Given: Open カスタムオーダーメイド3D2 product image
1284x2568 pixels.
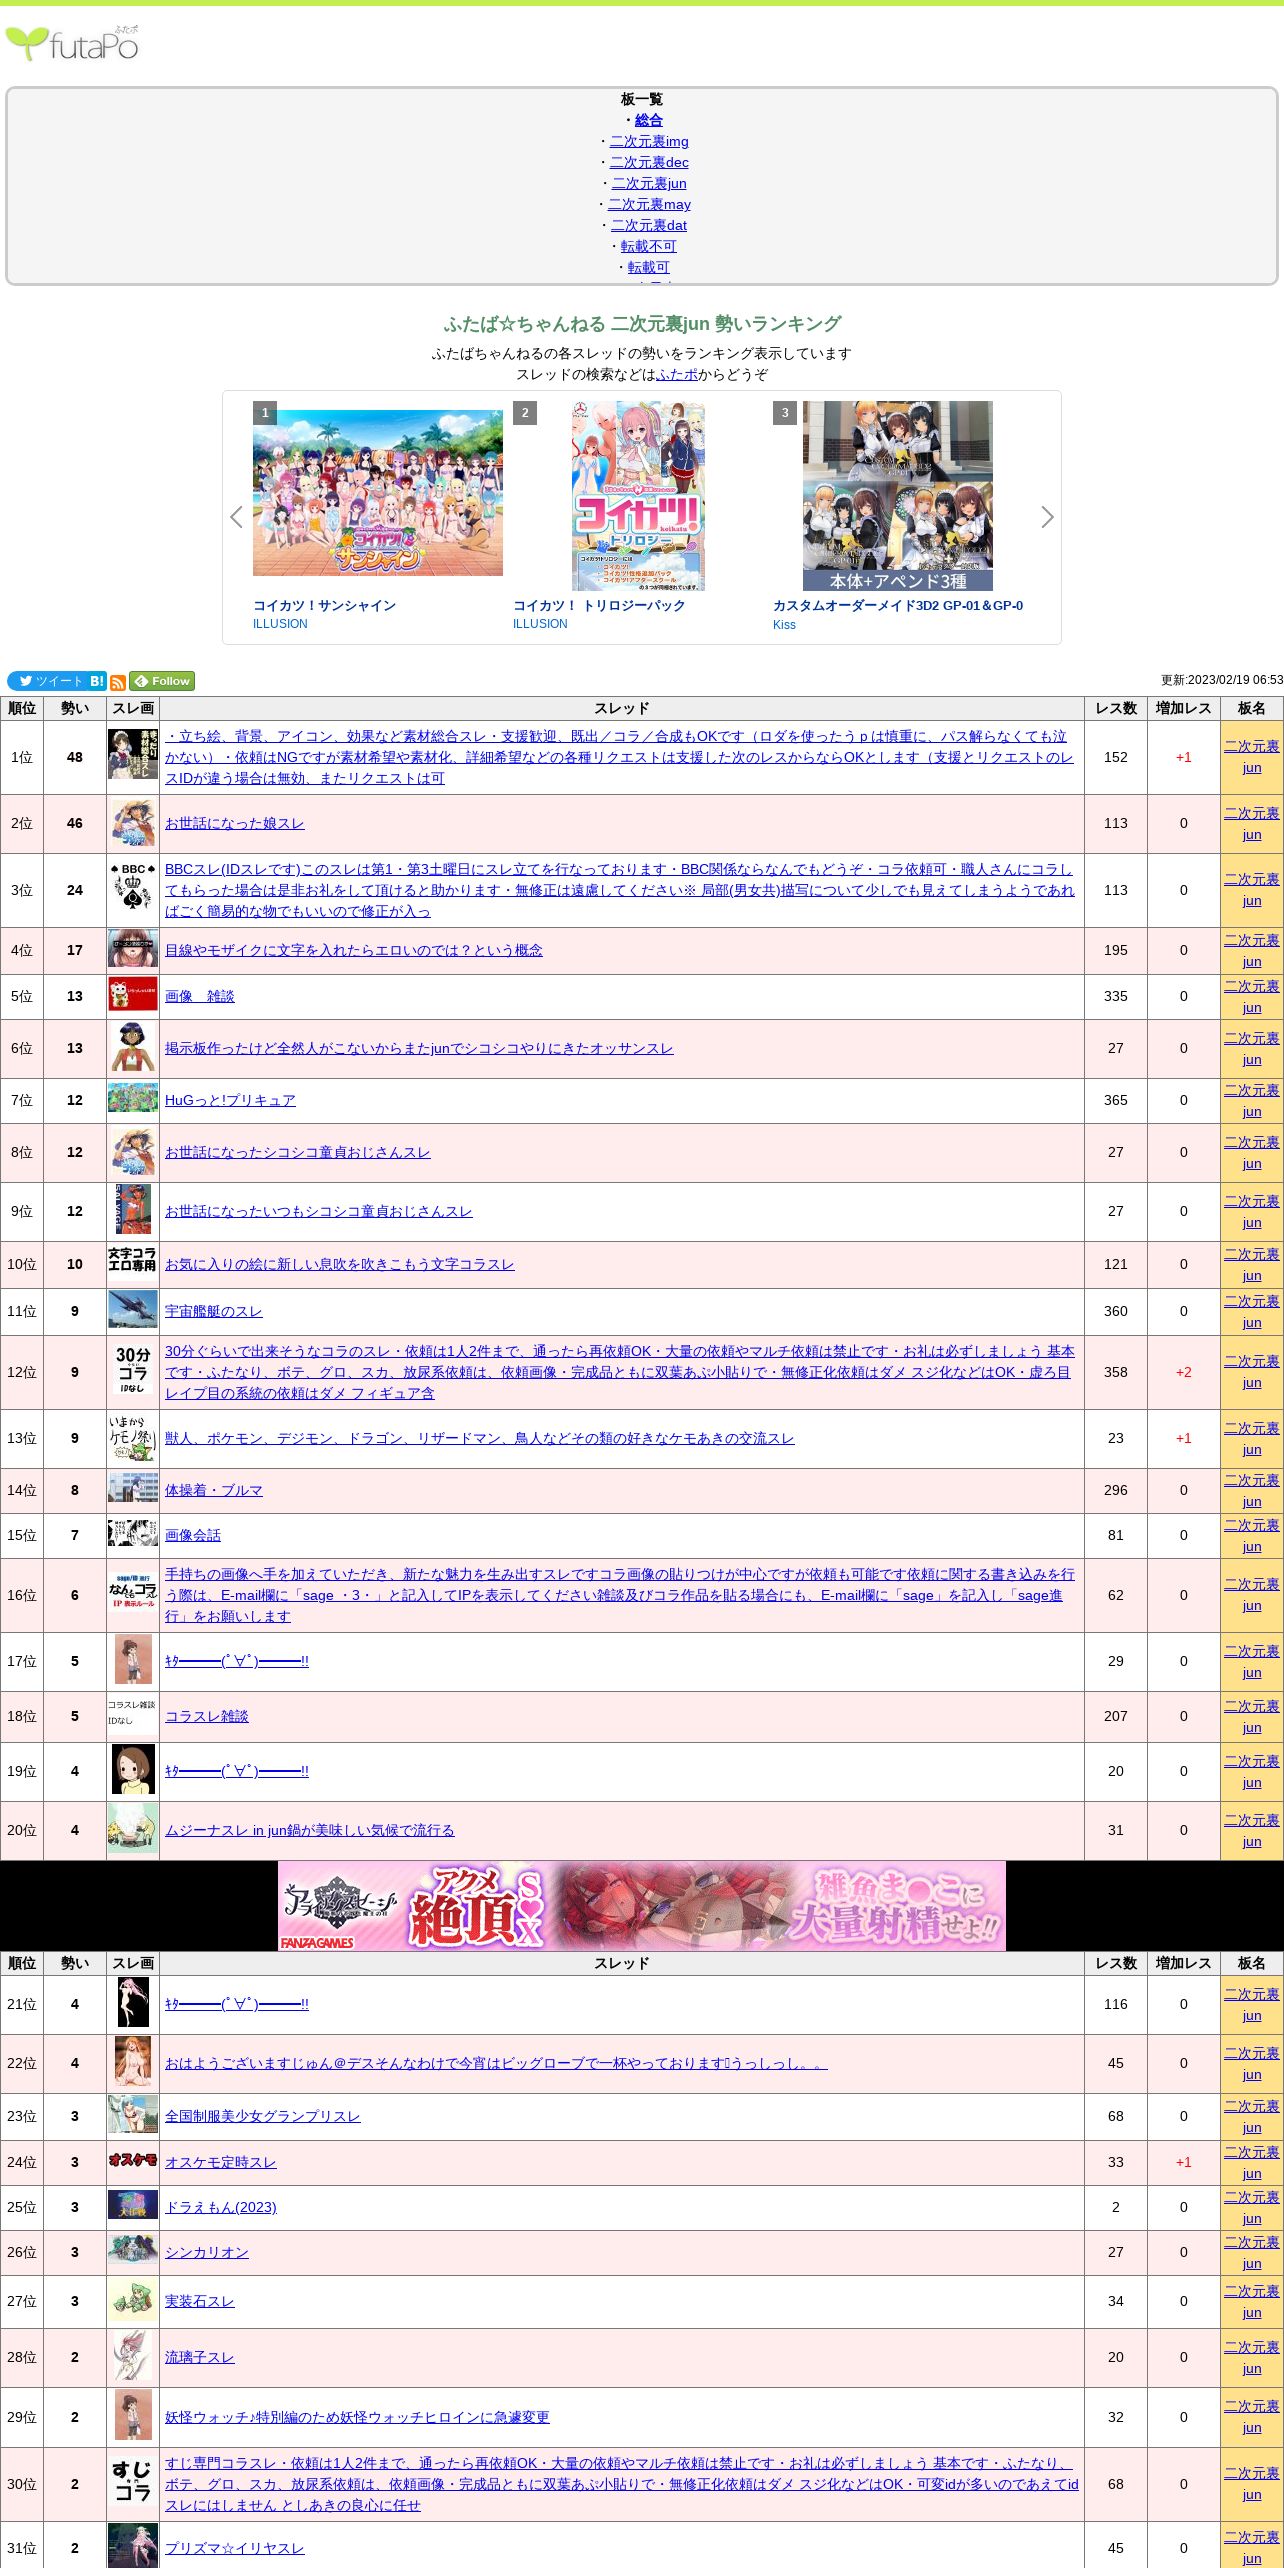Looking at the screenshot, I should pos(898,496).
